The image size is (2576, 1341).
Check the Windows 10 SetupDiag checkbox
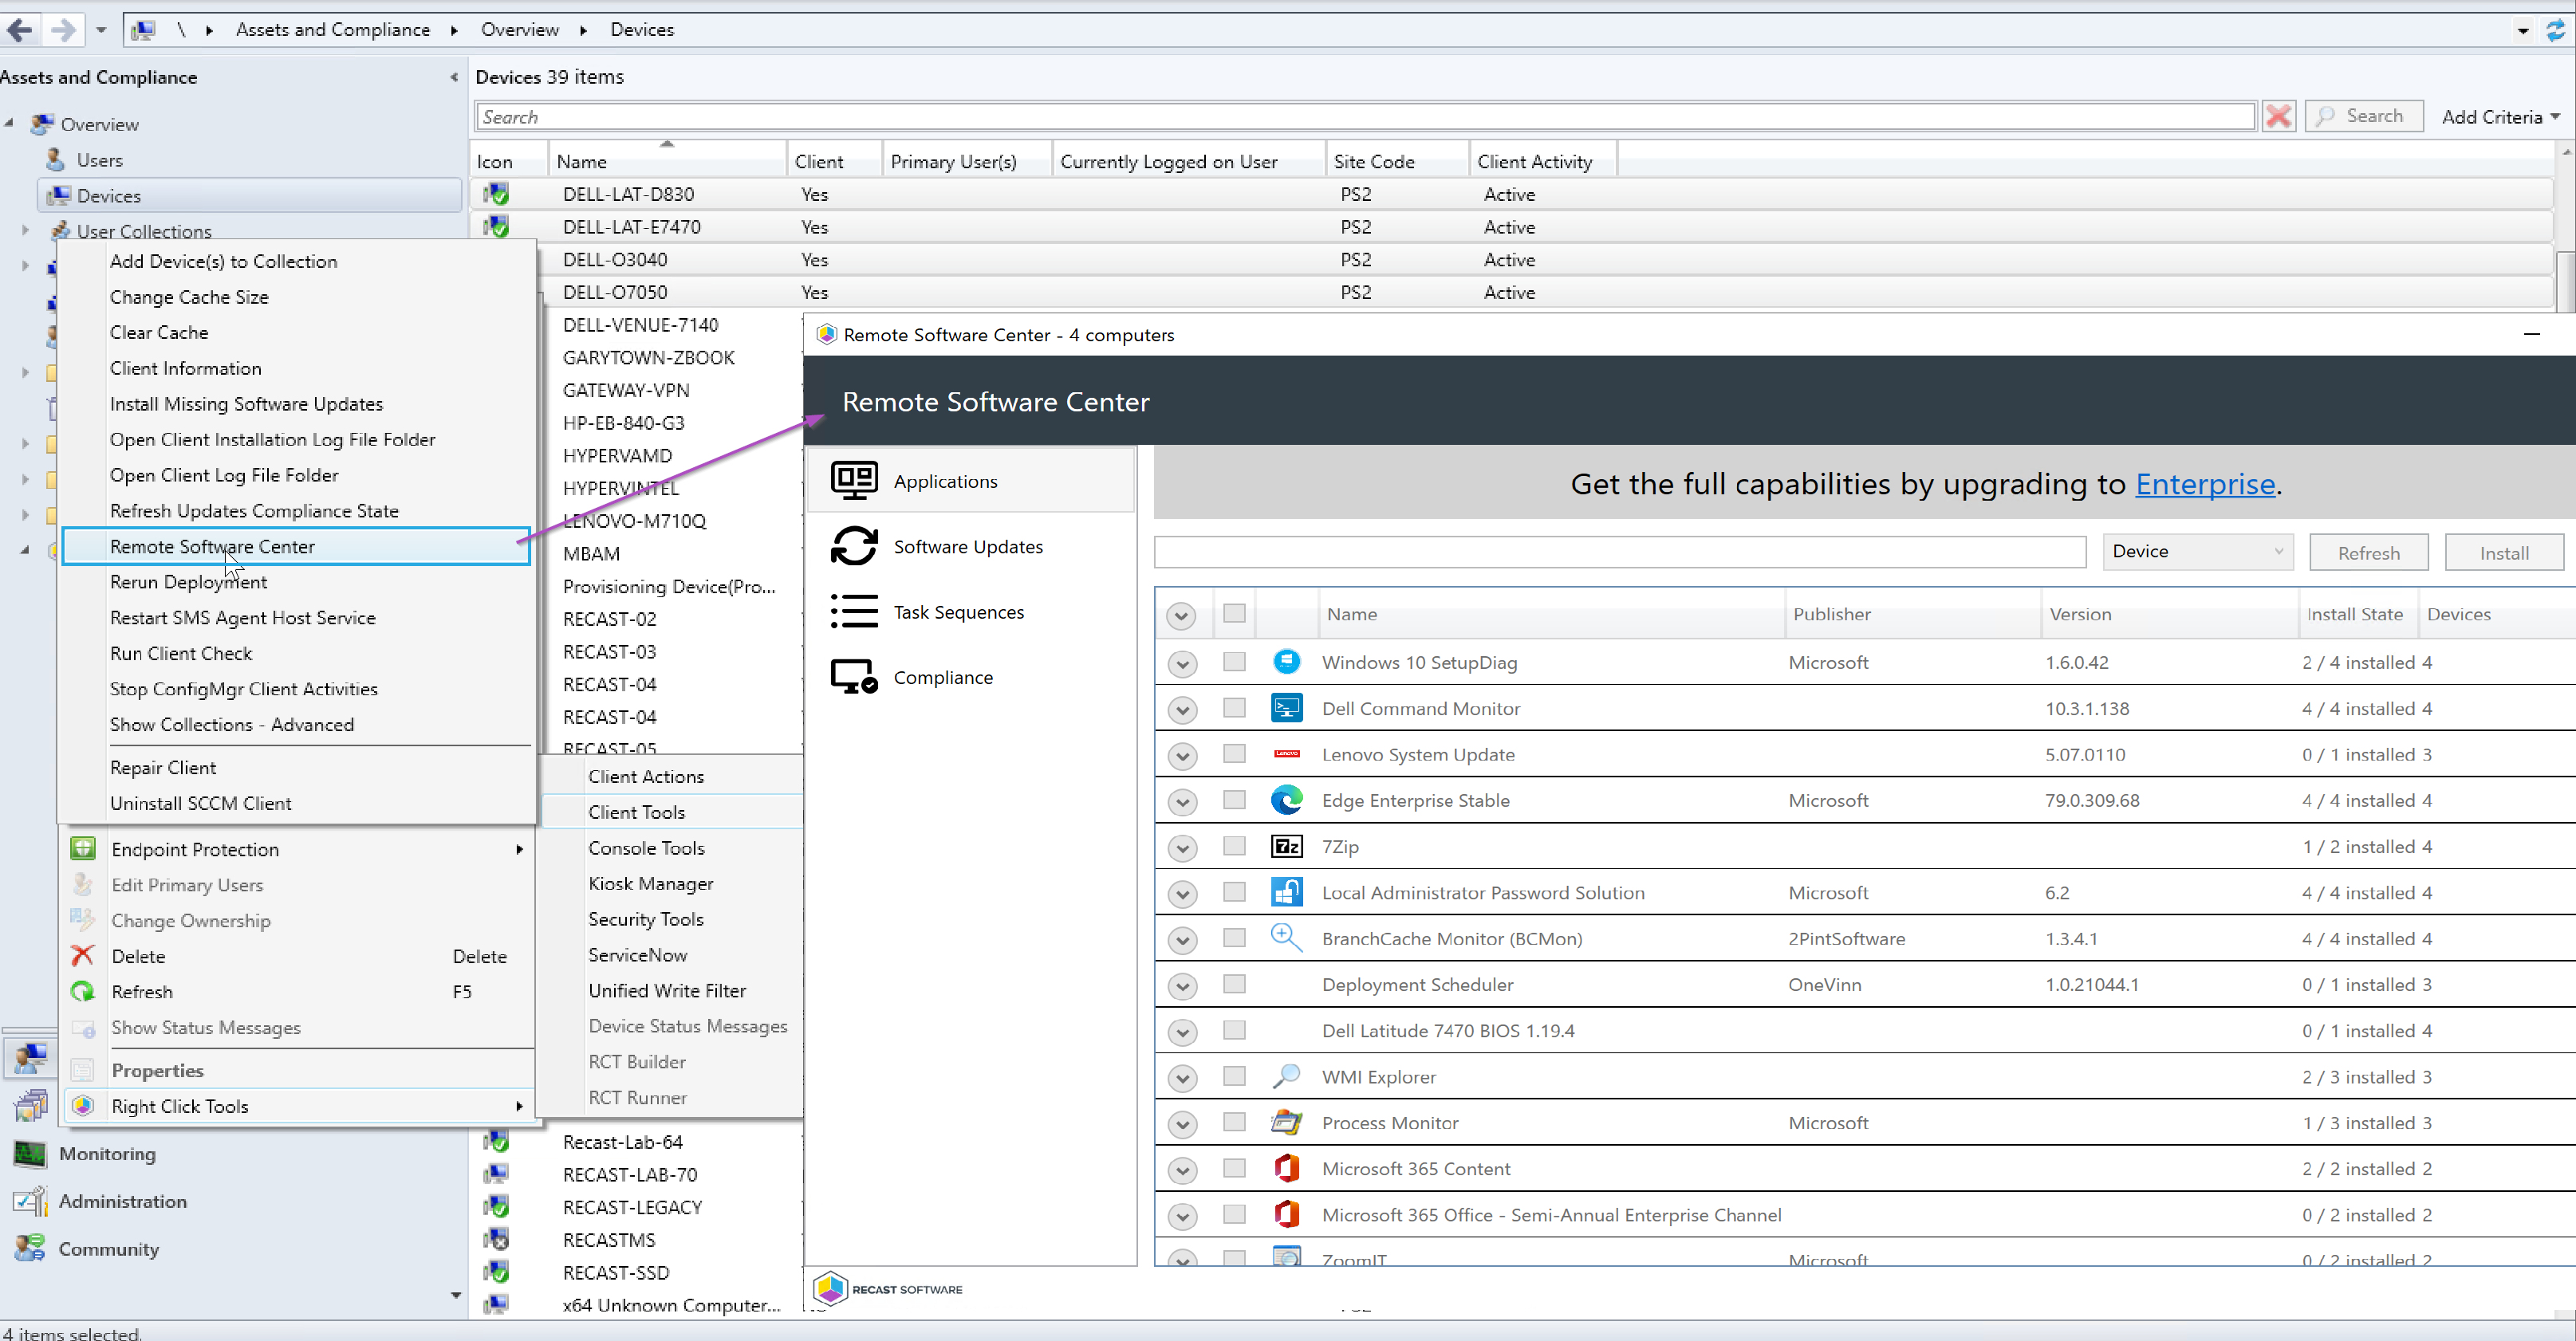pyautogui.click(x=1234, y=661)
